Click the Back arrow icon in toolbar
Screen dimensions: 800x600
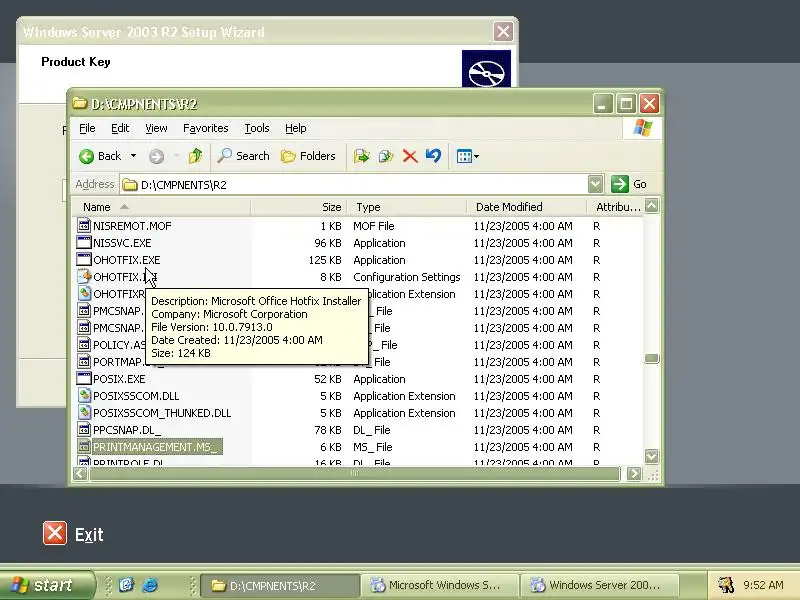point(86,156)
